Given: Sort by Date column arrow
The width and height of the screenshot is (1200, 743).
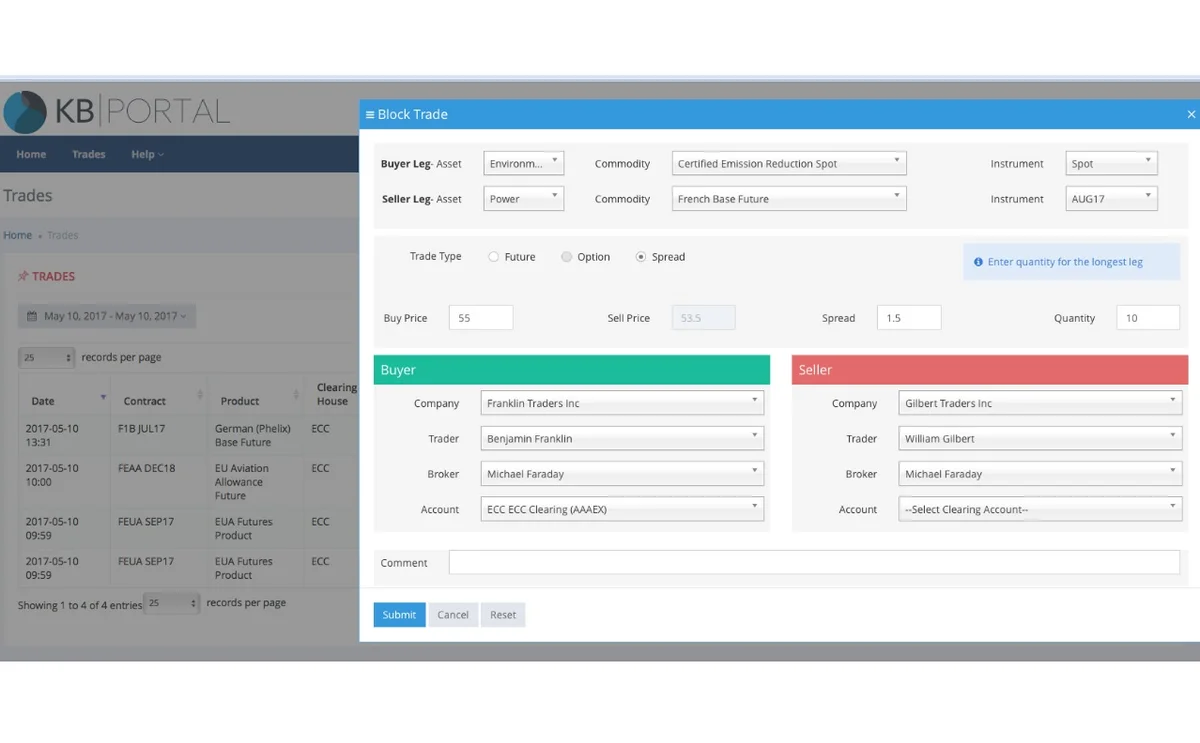Looking at the screenshot, I should [x=103, y=397].
